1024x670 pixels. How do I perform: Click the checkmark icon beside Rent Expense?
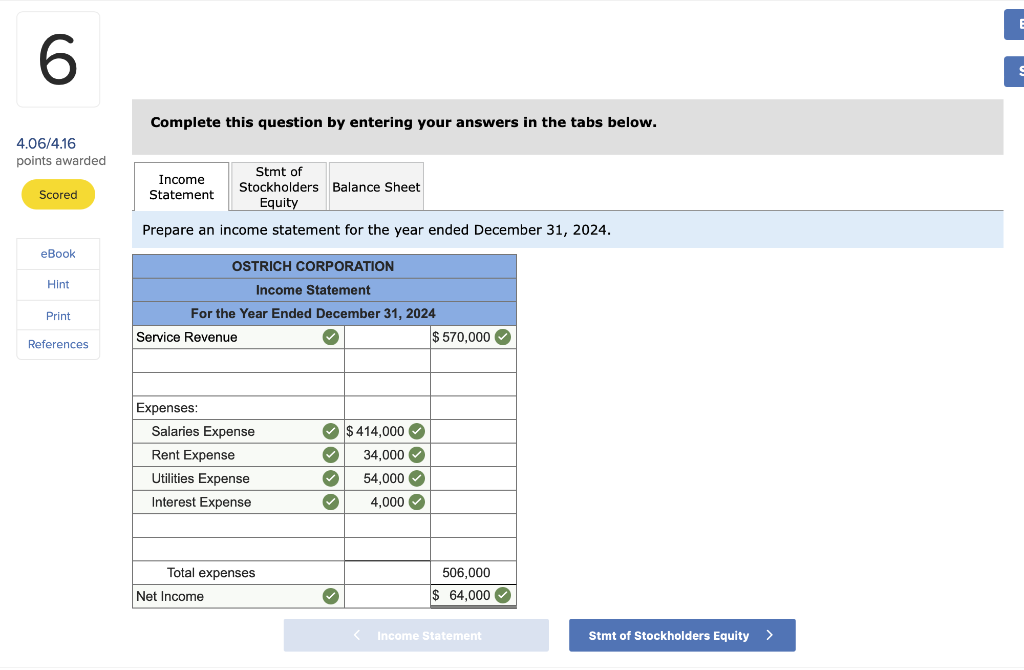point(330,454)
